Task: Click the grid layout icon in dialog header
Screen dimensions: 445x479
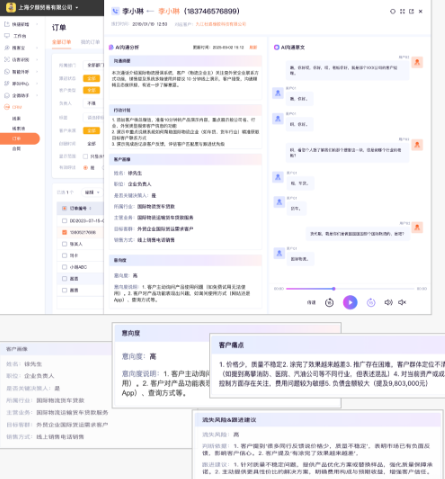Action: click(402, 11)
